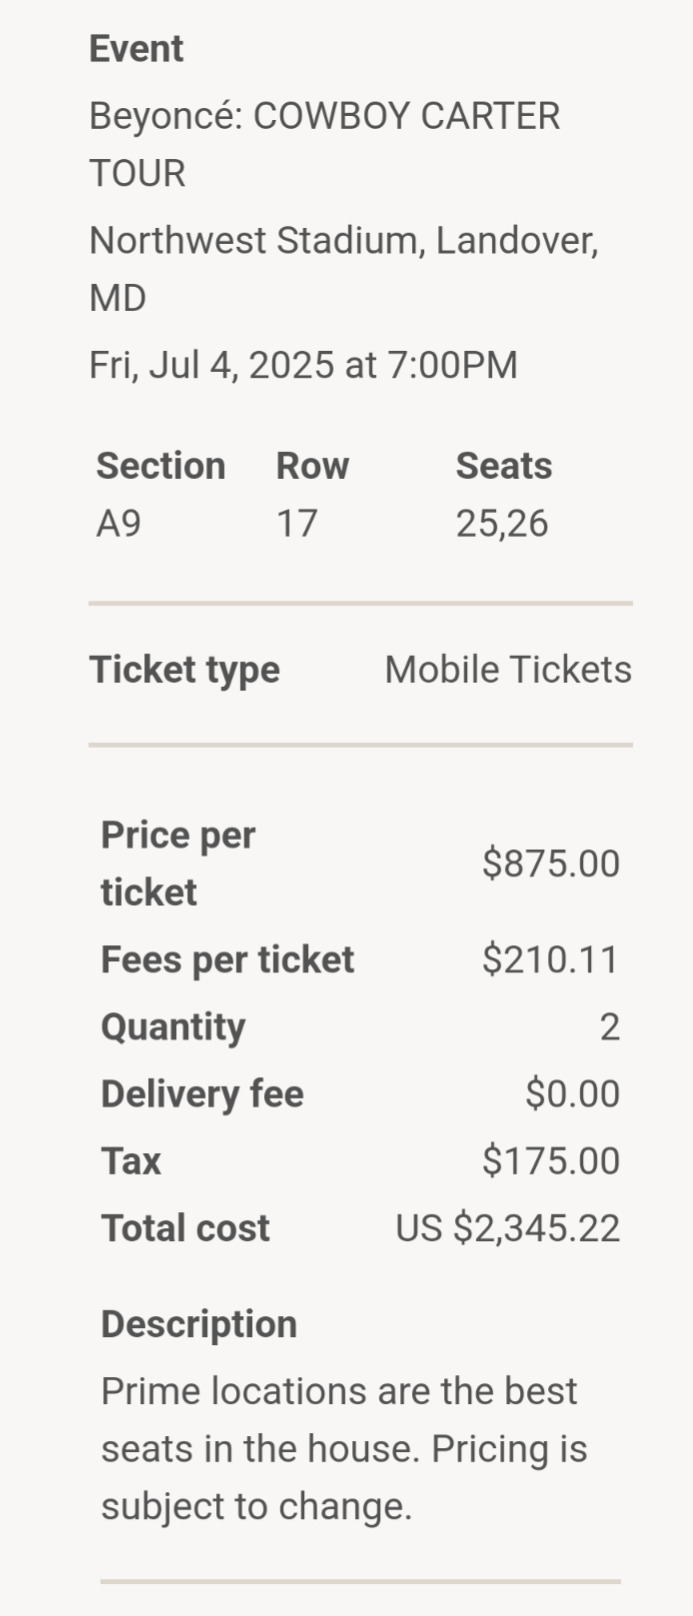The height and width of the screenshot is (1616, 693).
Task: Select the Seats column header
Action: tap(504, 466)
